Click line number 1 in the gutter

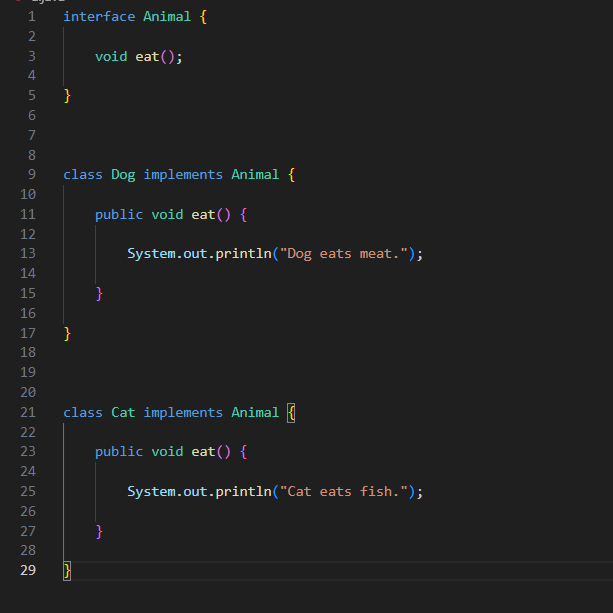pos(31,16)
